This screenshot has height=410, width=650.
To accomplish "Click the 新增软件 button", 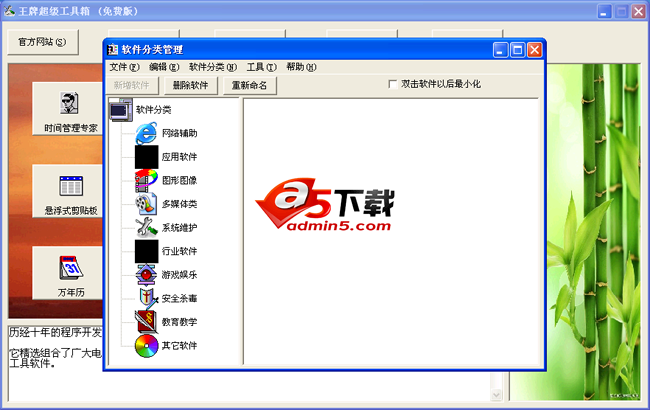I will point(131,85).
